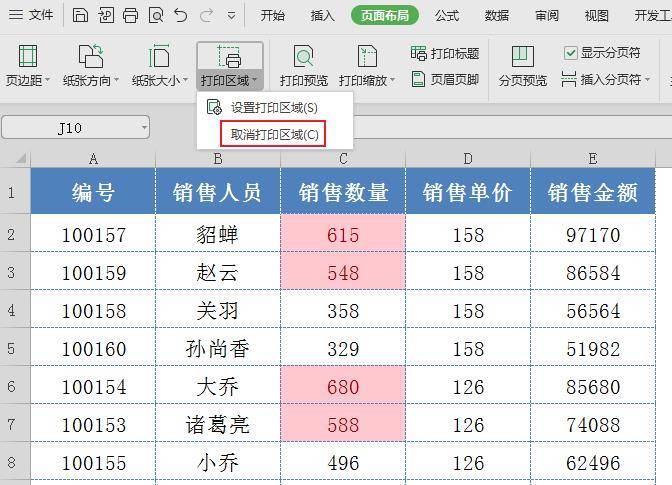The width and height of the screenshot is (672, 485).
Task: Click the Save icon in quick access toolbar
Action: point(80,15)
